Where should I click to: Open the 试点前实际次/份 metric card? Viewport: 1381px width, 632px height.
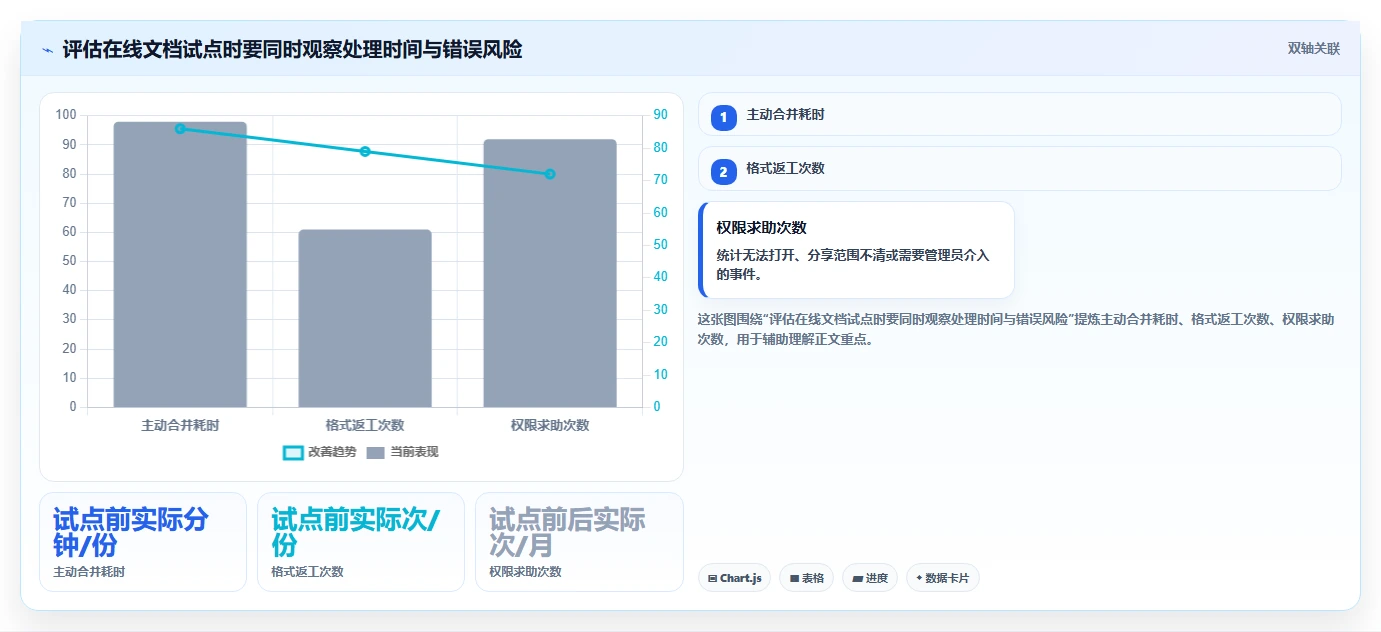361,542
